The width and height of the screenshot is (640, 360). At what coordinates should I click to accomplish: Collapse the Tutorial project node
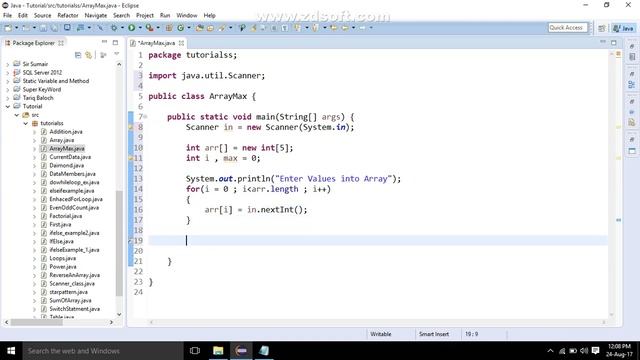pos(7,106)
